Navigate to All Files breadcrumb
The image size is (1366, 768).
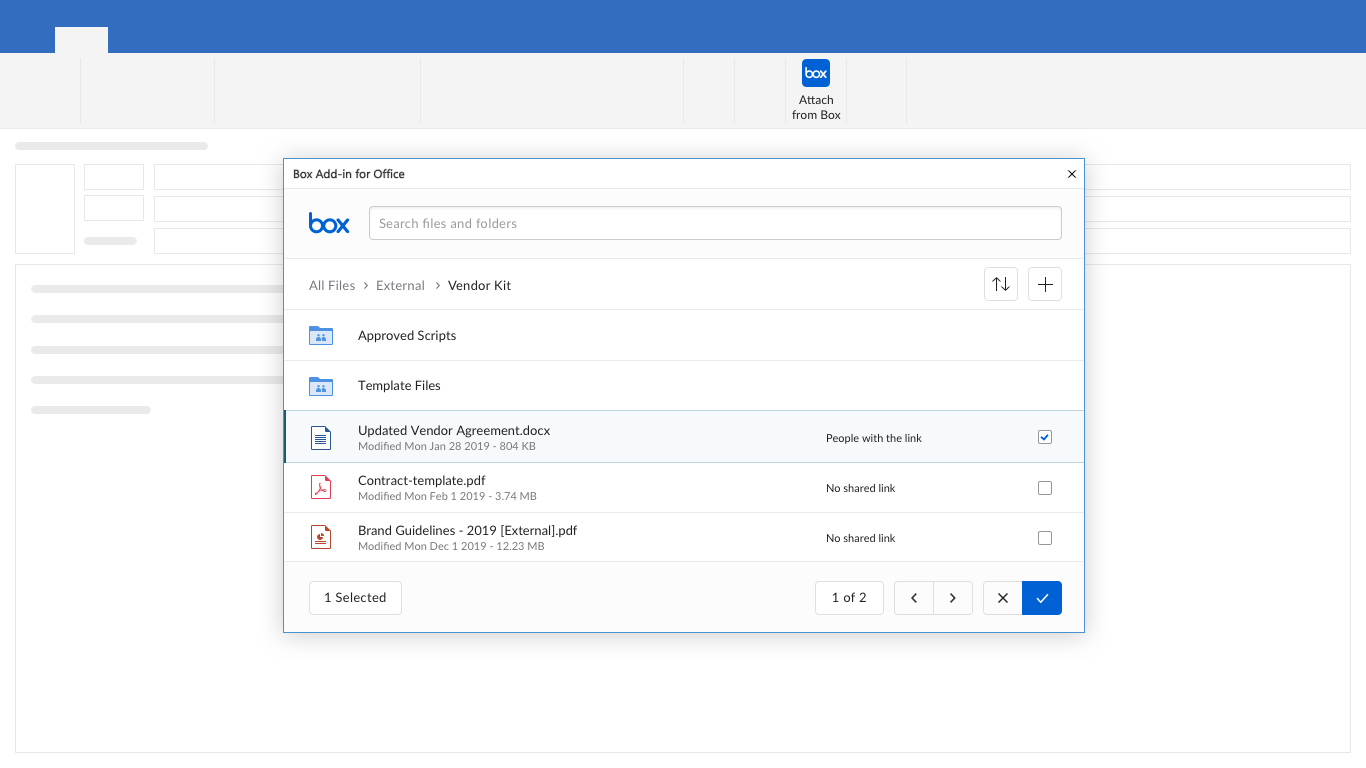(332, 285)
